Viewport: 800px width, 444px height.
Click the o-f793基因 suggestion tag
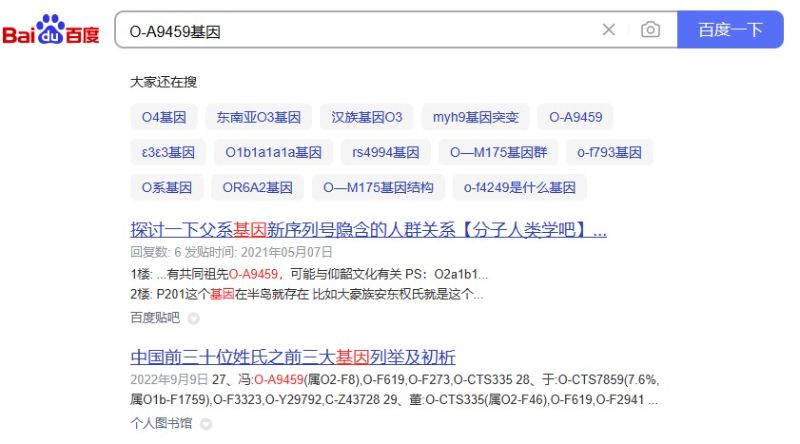(x=609, y=152)
